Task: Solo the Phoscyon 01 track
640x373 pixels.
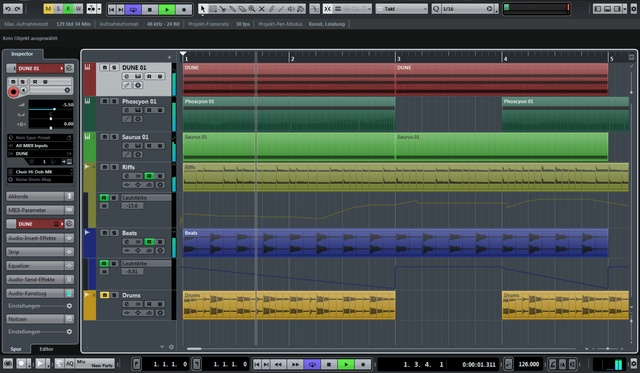Action: coord(114,101)
